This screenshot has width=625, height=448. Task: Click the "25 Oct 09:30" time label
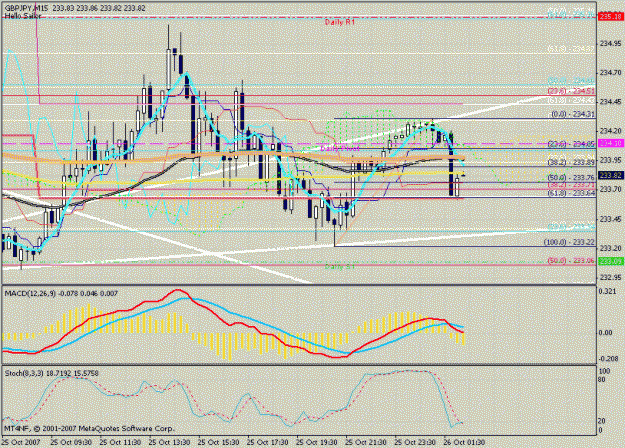pyautogui.click(x=71, y=442)
